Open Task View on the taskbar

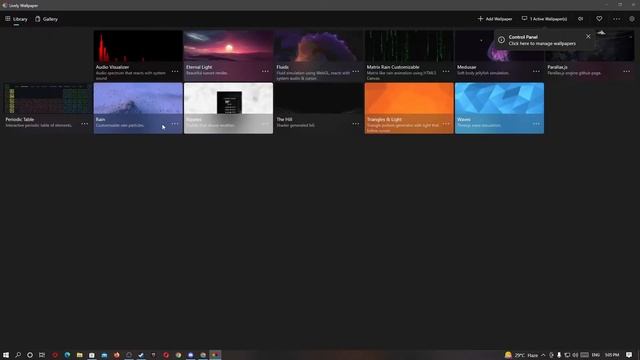[x=42, y=355]
